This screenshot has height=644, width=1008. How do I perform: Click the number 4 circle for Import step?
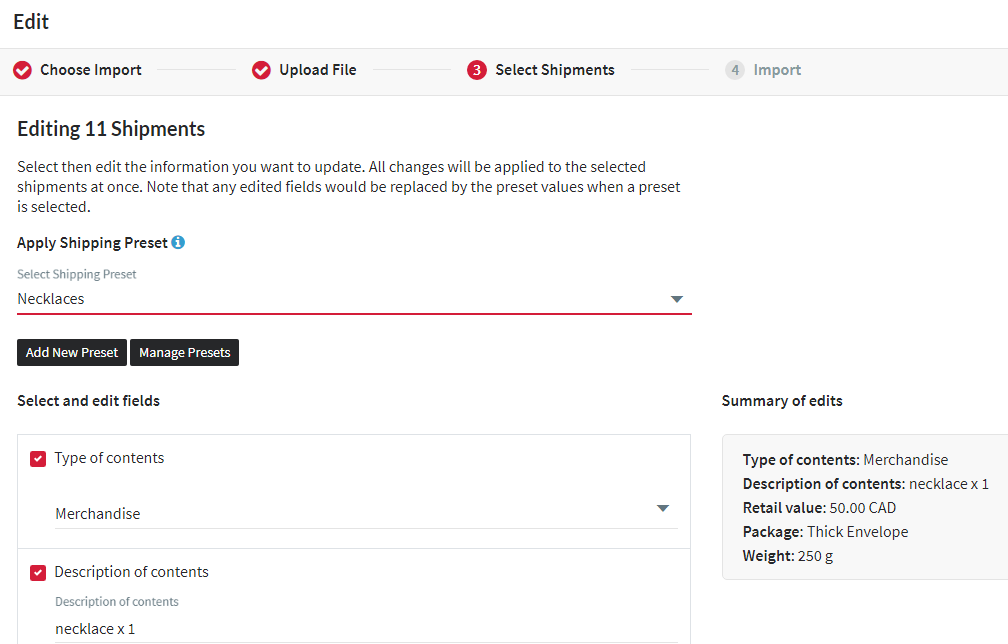[x=735, y=70]
